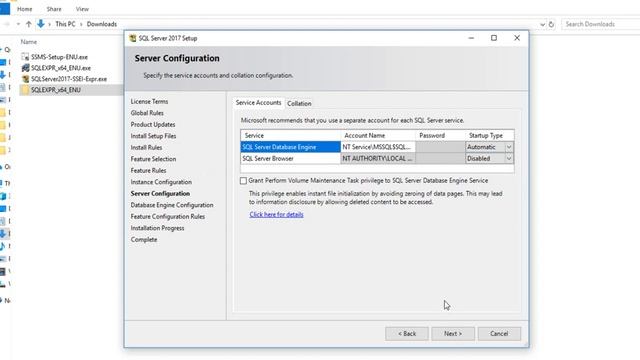Click the NT Service\MSSQL$SQL account name cell
The width and height of the screenshot is (640, 360).
click(378, 147)
